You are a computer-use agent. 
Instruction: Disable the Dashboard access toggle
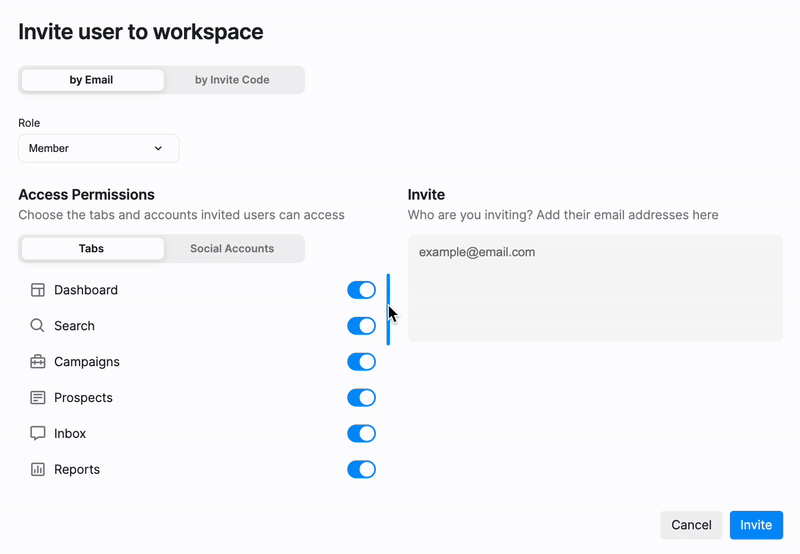point(361,290)
